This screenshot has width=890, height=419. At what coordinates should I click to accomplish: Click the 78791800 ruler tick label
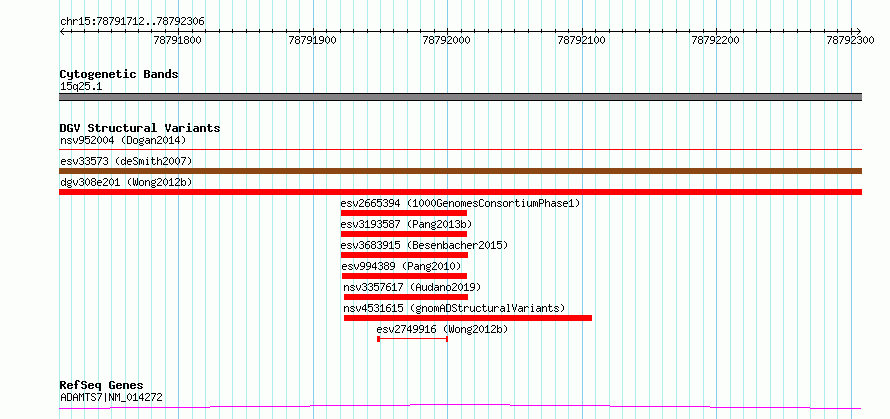pyautogui.click(x=178, y=40)
